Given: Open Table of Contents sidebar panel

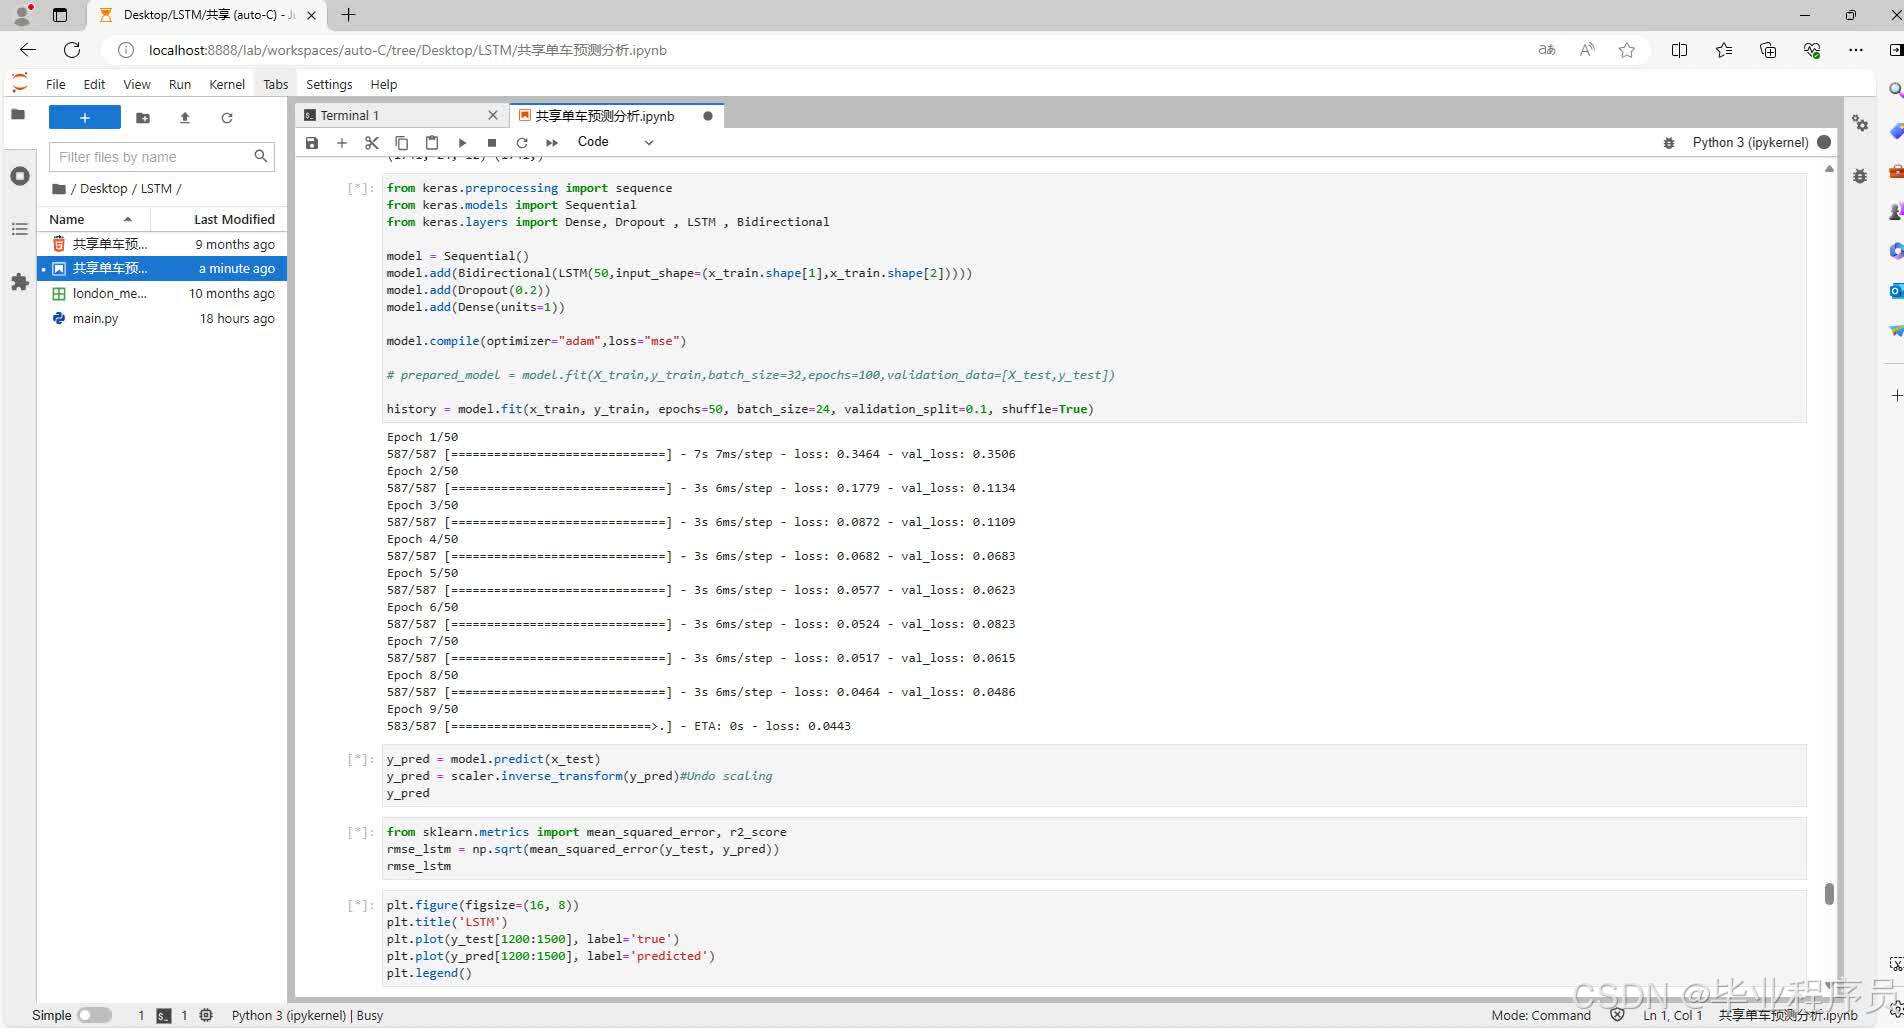Looking at the screenshot, I should [x=19, y=229].
